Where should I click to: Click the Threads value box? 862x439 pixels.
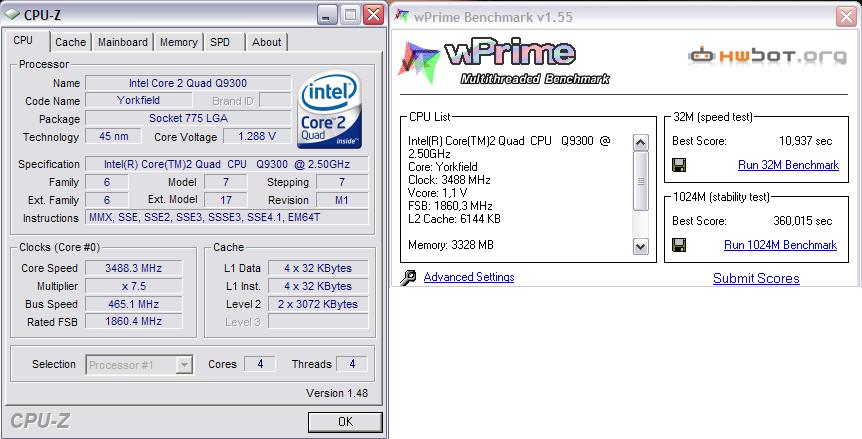point(352,364)
